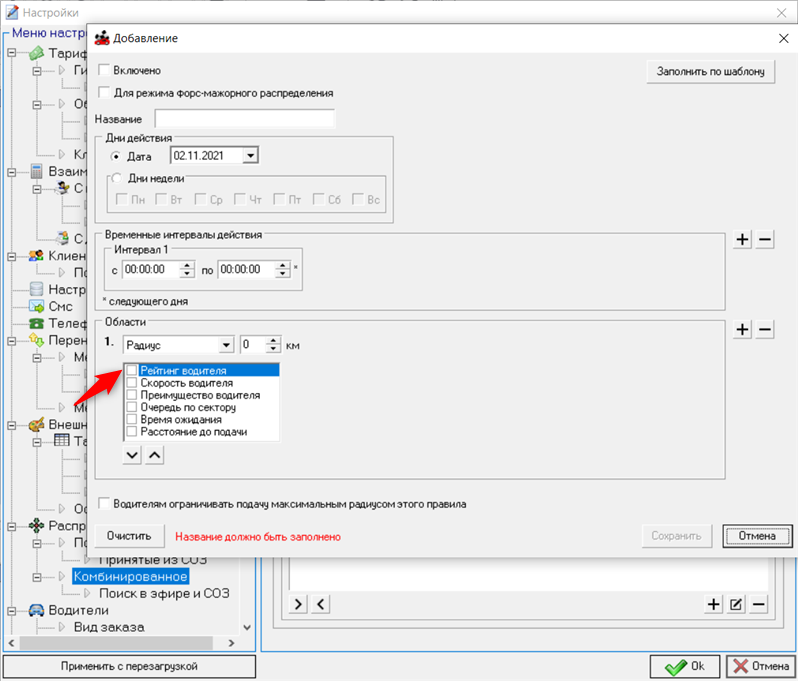Click the radius km value field
798x681 pixels.
pyautogui.click(x=253, y=345)
